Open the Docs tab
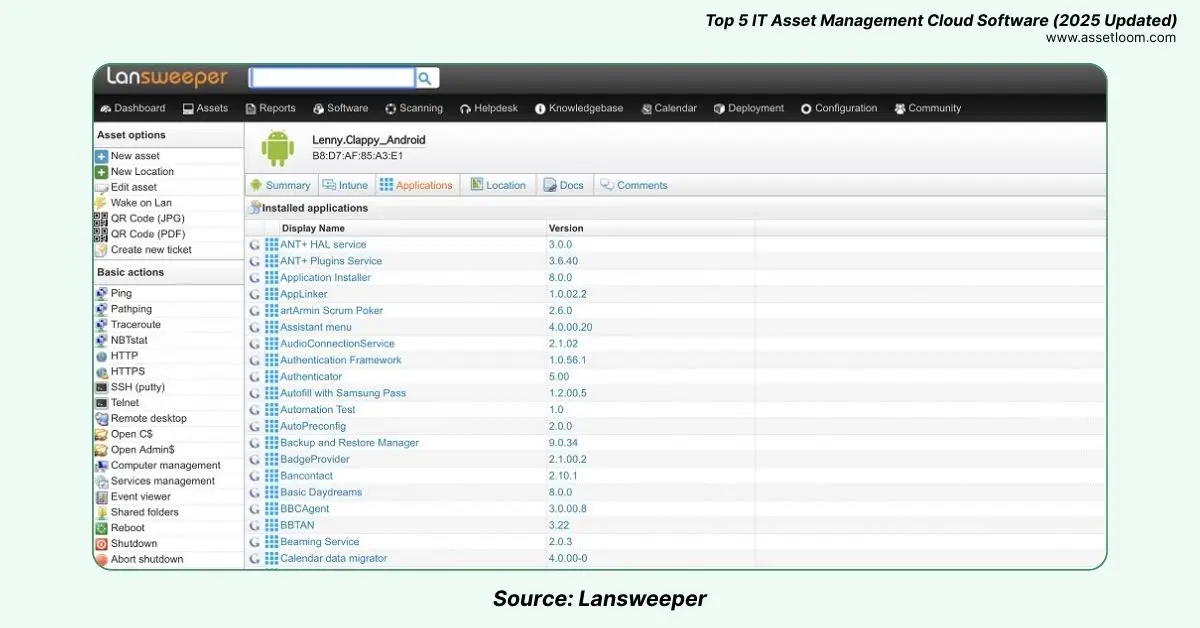Image resolution: width=1200 pixels, height=628 pixels. [x=564, y=185]
